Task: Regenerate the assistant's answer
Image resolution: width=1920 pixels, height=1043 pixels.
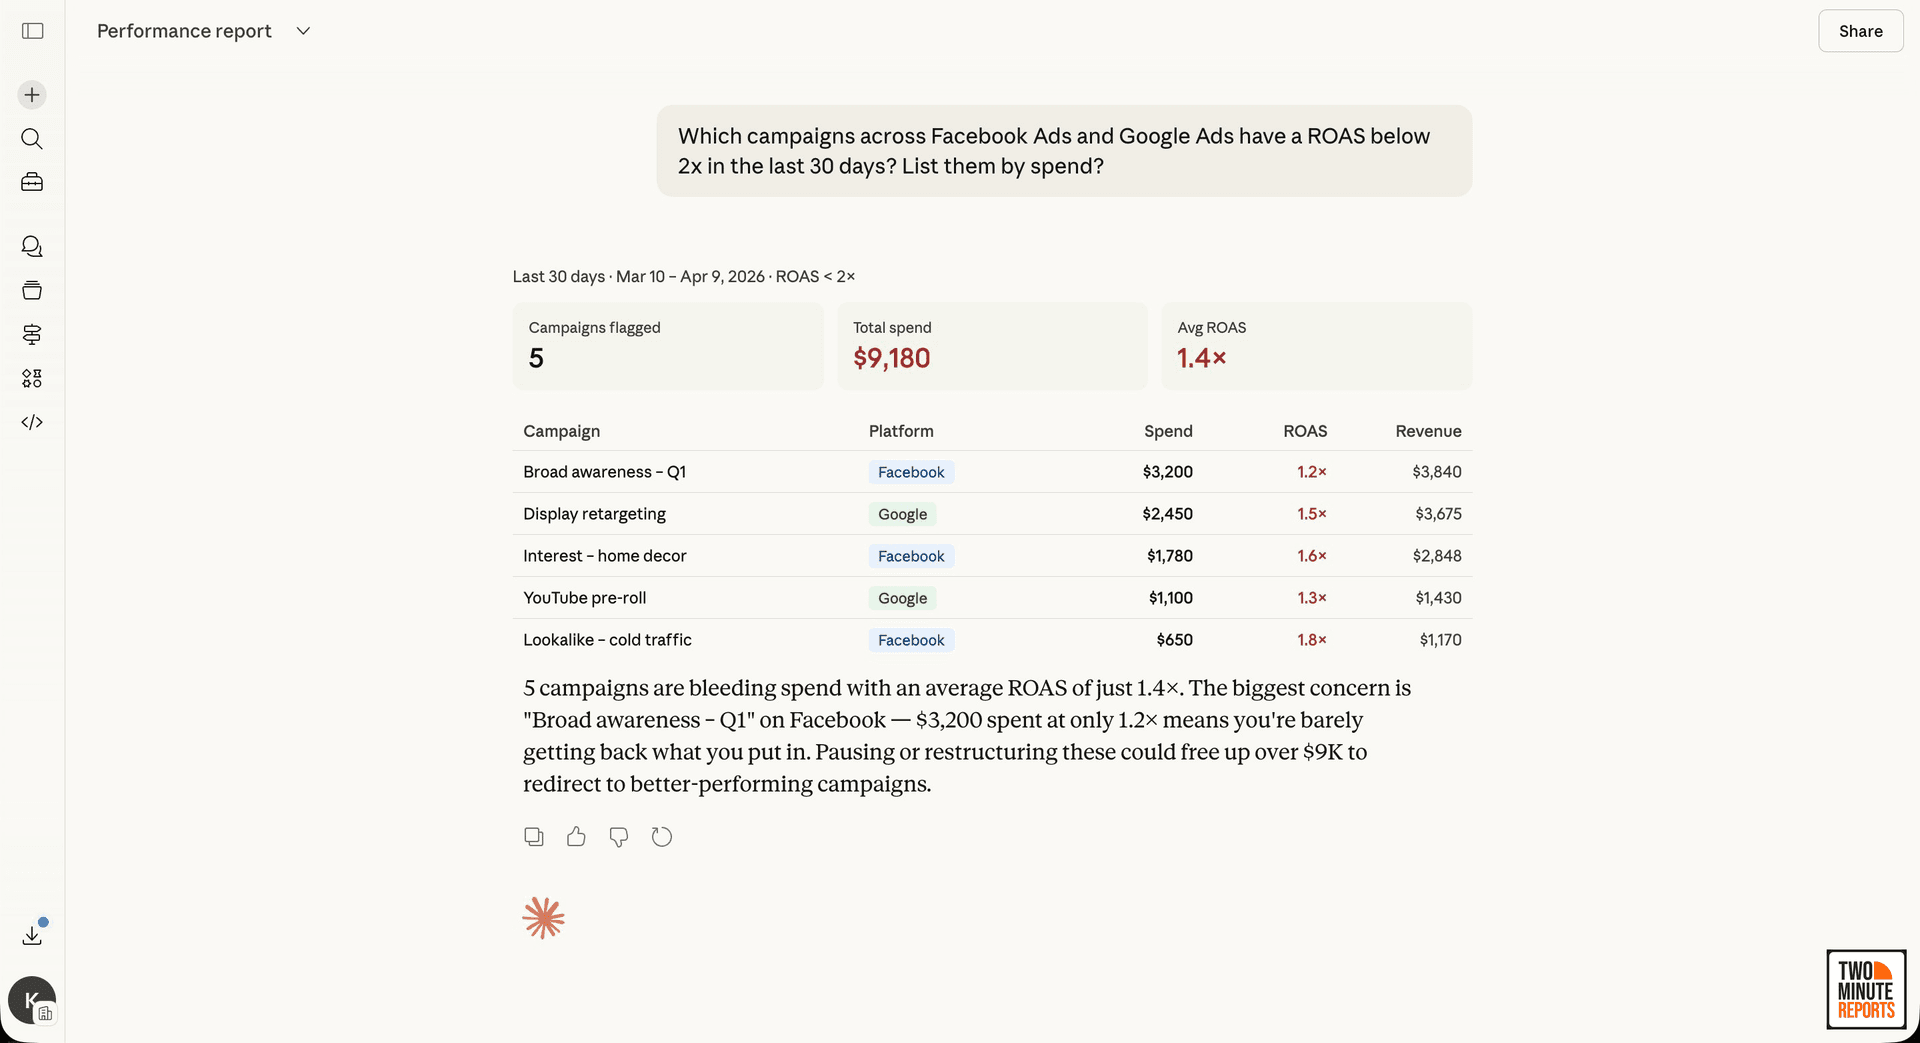Action: pyautogui.click(x=662, y=836)
